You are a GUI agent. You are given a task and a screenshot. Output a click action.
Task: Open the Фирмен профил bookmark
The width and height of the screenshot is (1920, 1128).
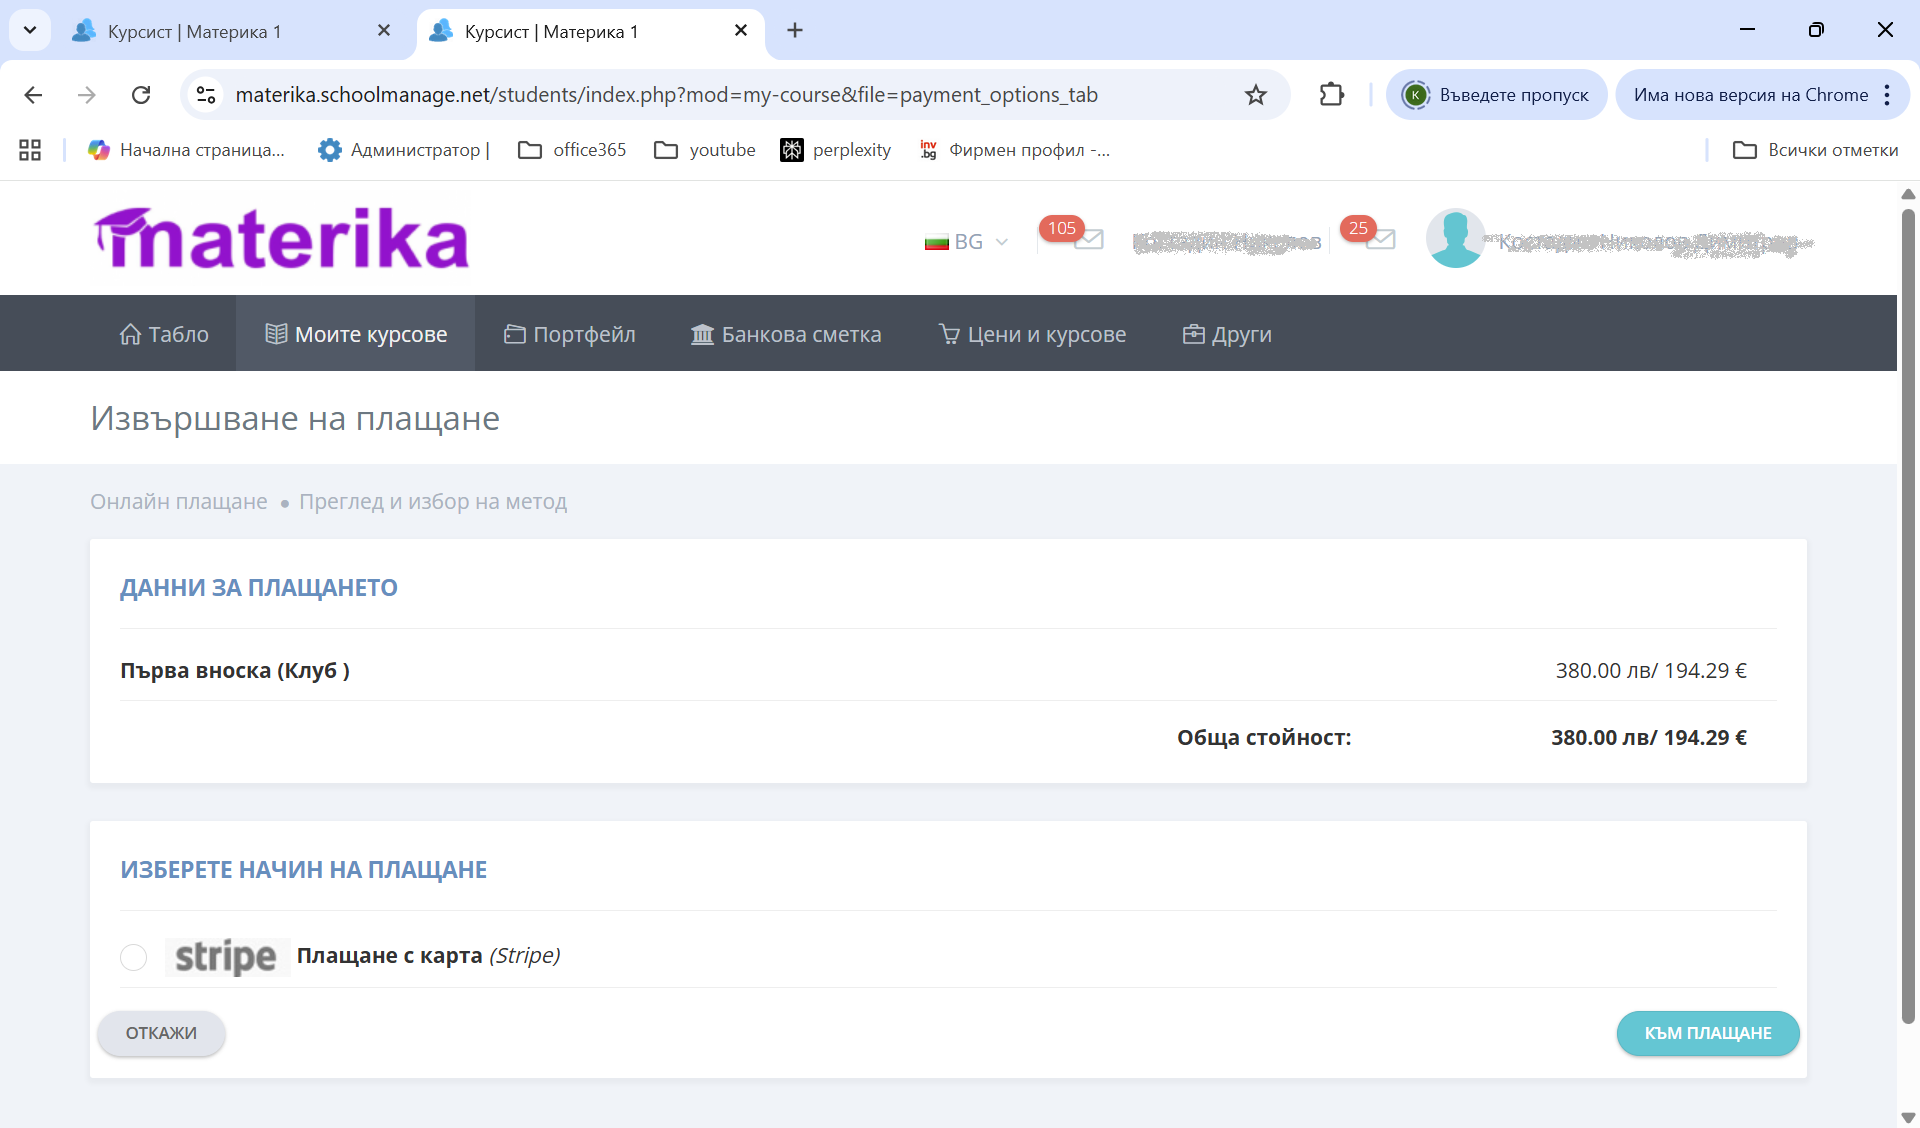(1015, 150)
